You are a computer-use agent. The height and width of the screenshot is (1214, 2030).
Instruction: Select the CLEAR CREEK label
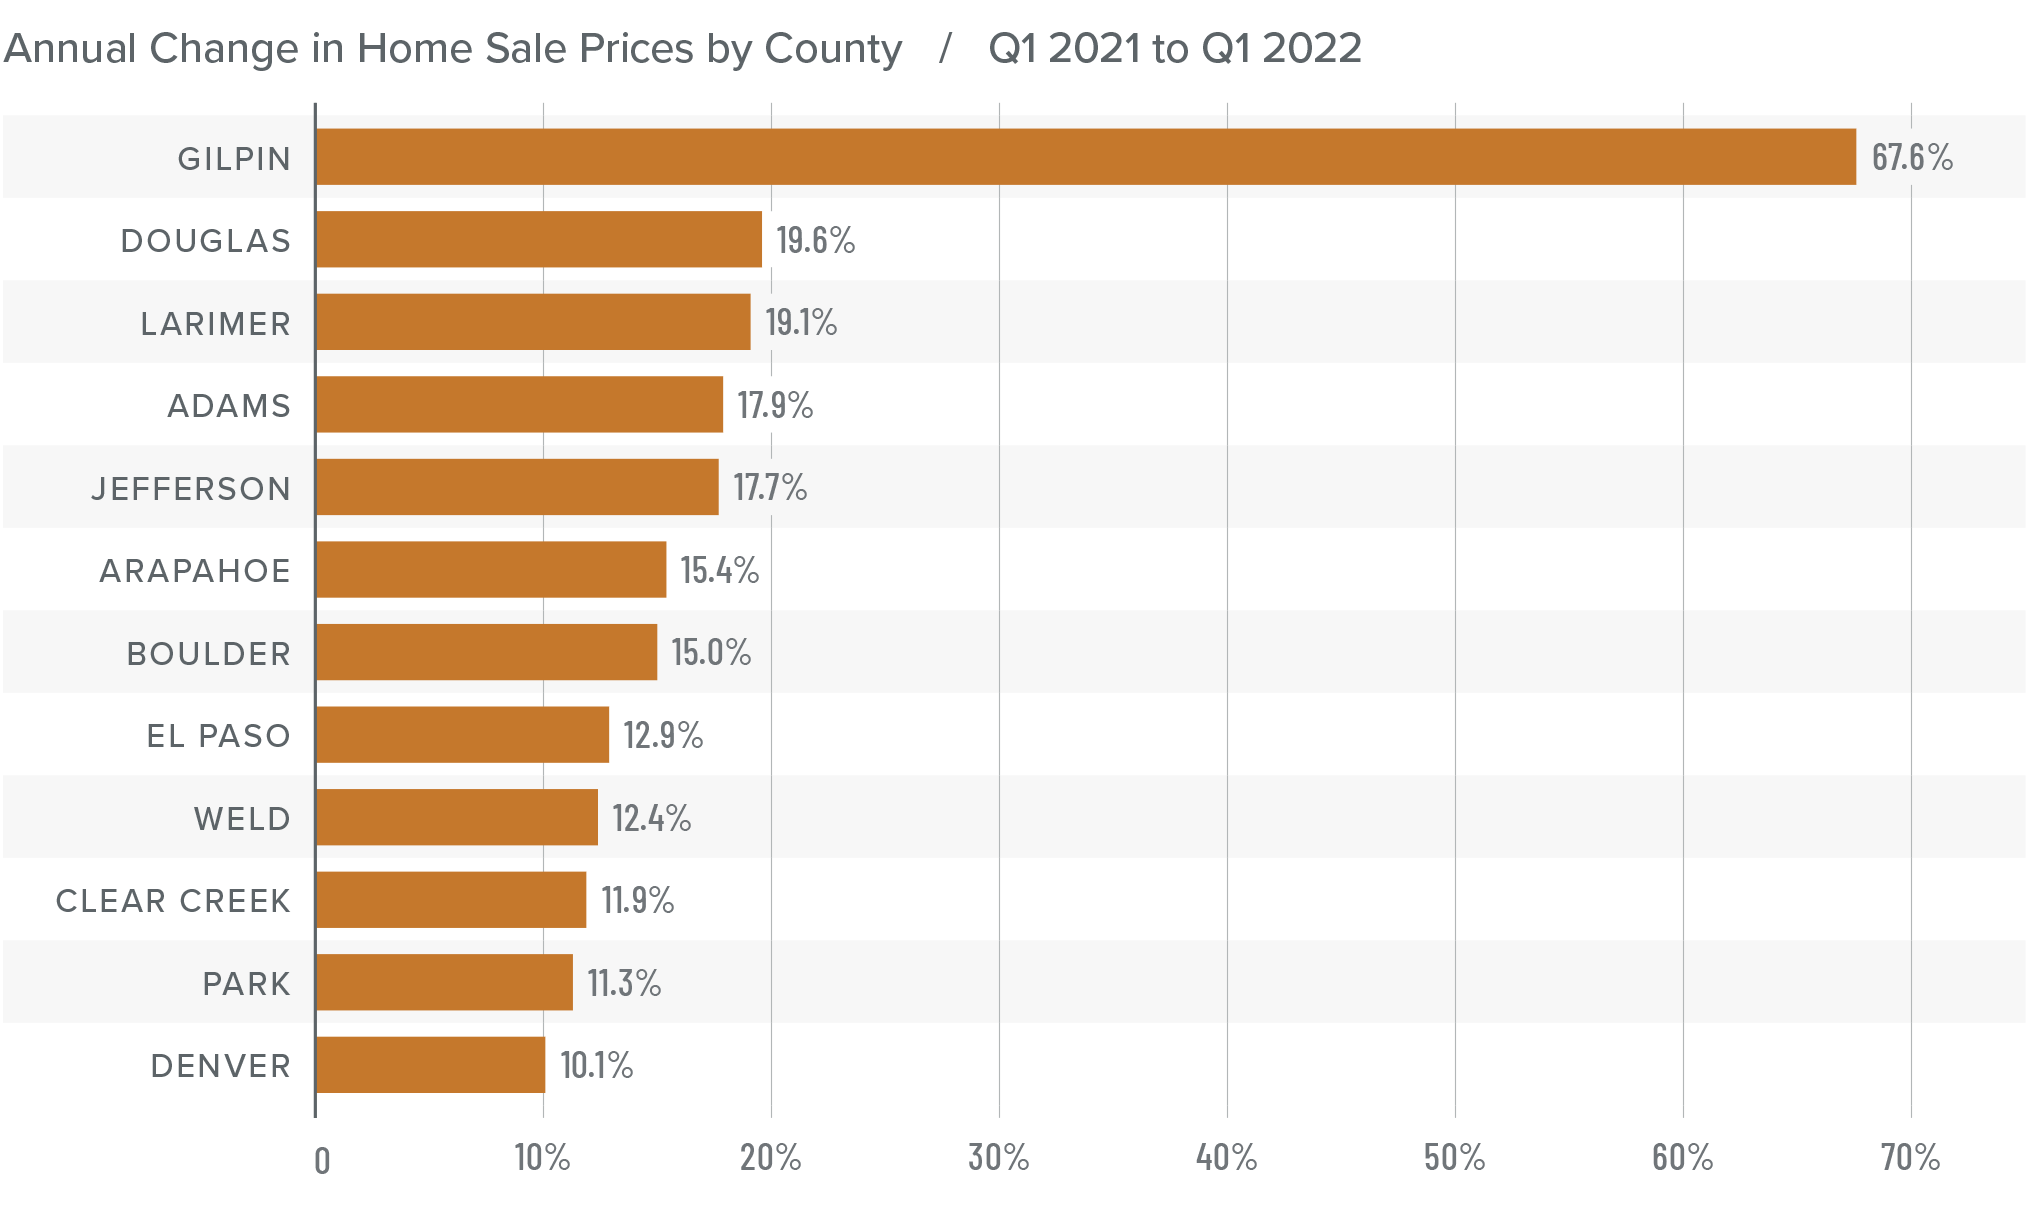[x=173, y=901]
